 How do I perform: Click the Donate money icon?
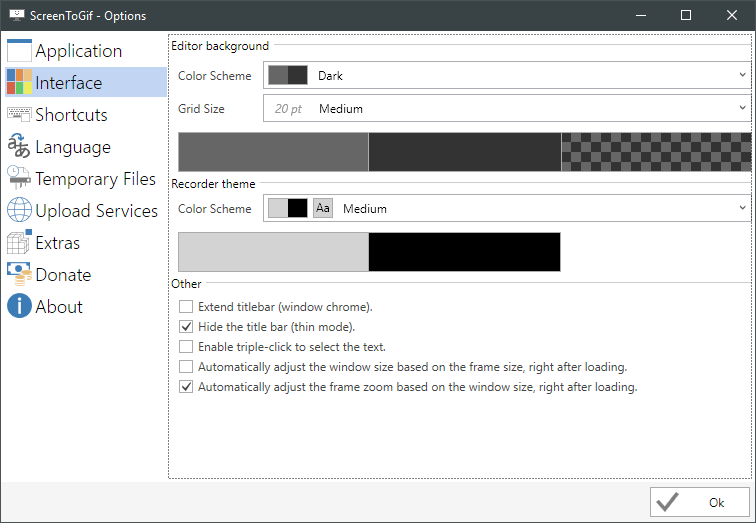tap(19, 274)
